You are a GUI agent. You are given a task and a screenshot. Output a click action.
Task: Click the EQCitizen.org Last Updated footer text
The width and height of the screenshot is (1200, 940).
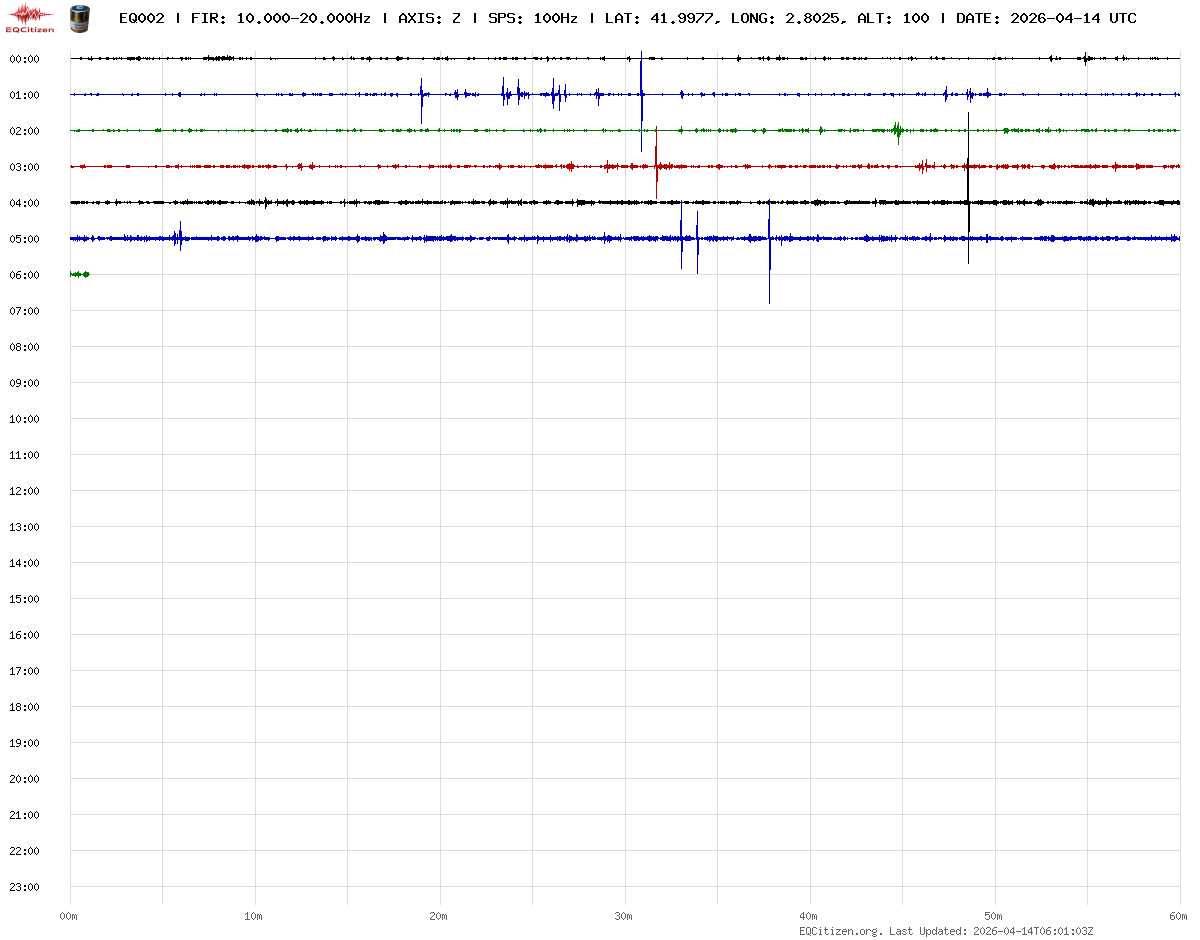click(945, 931)
